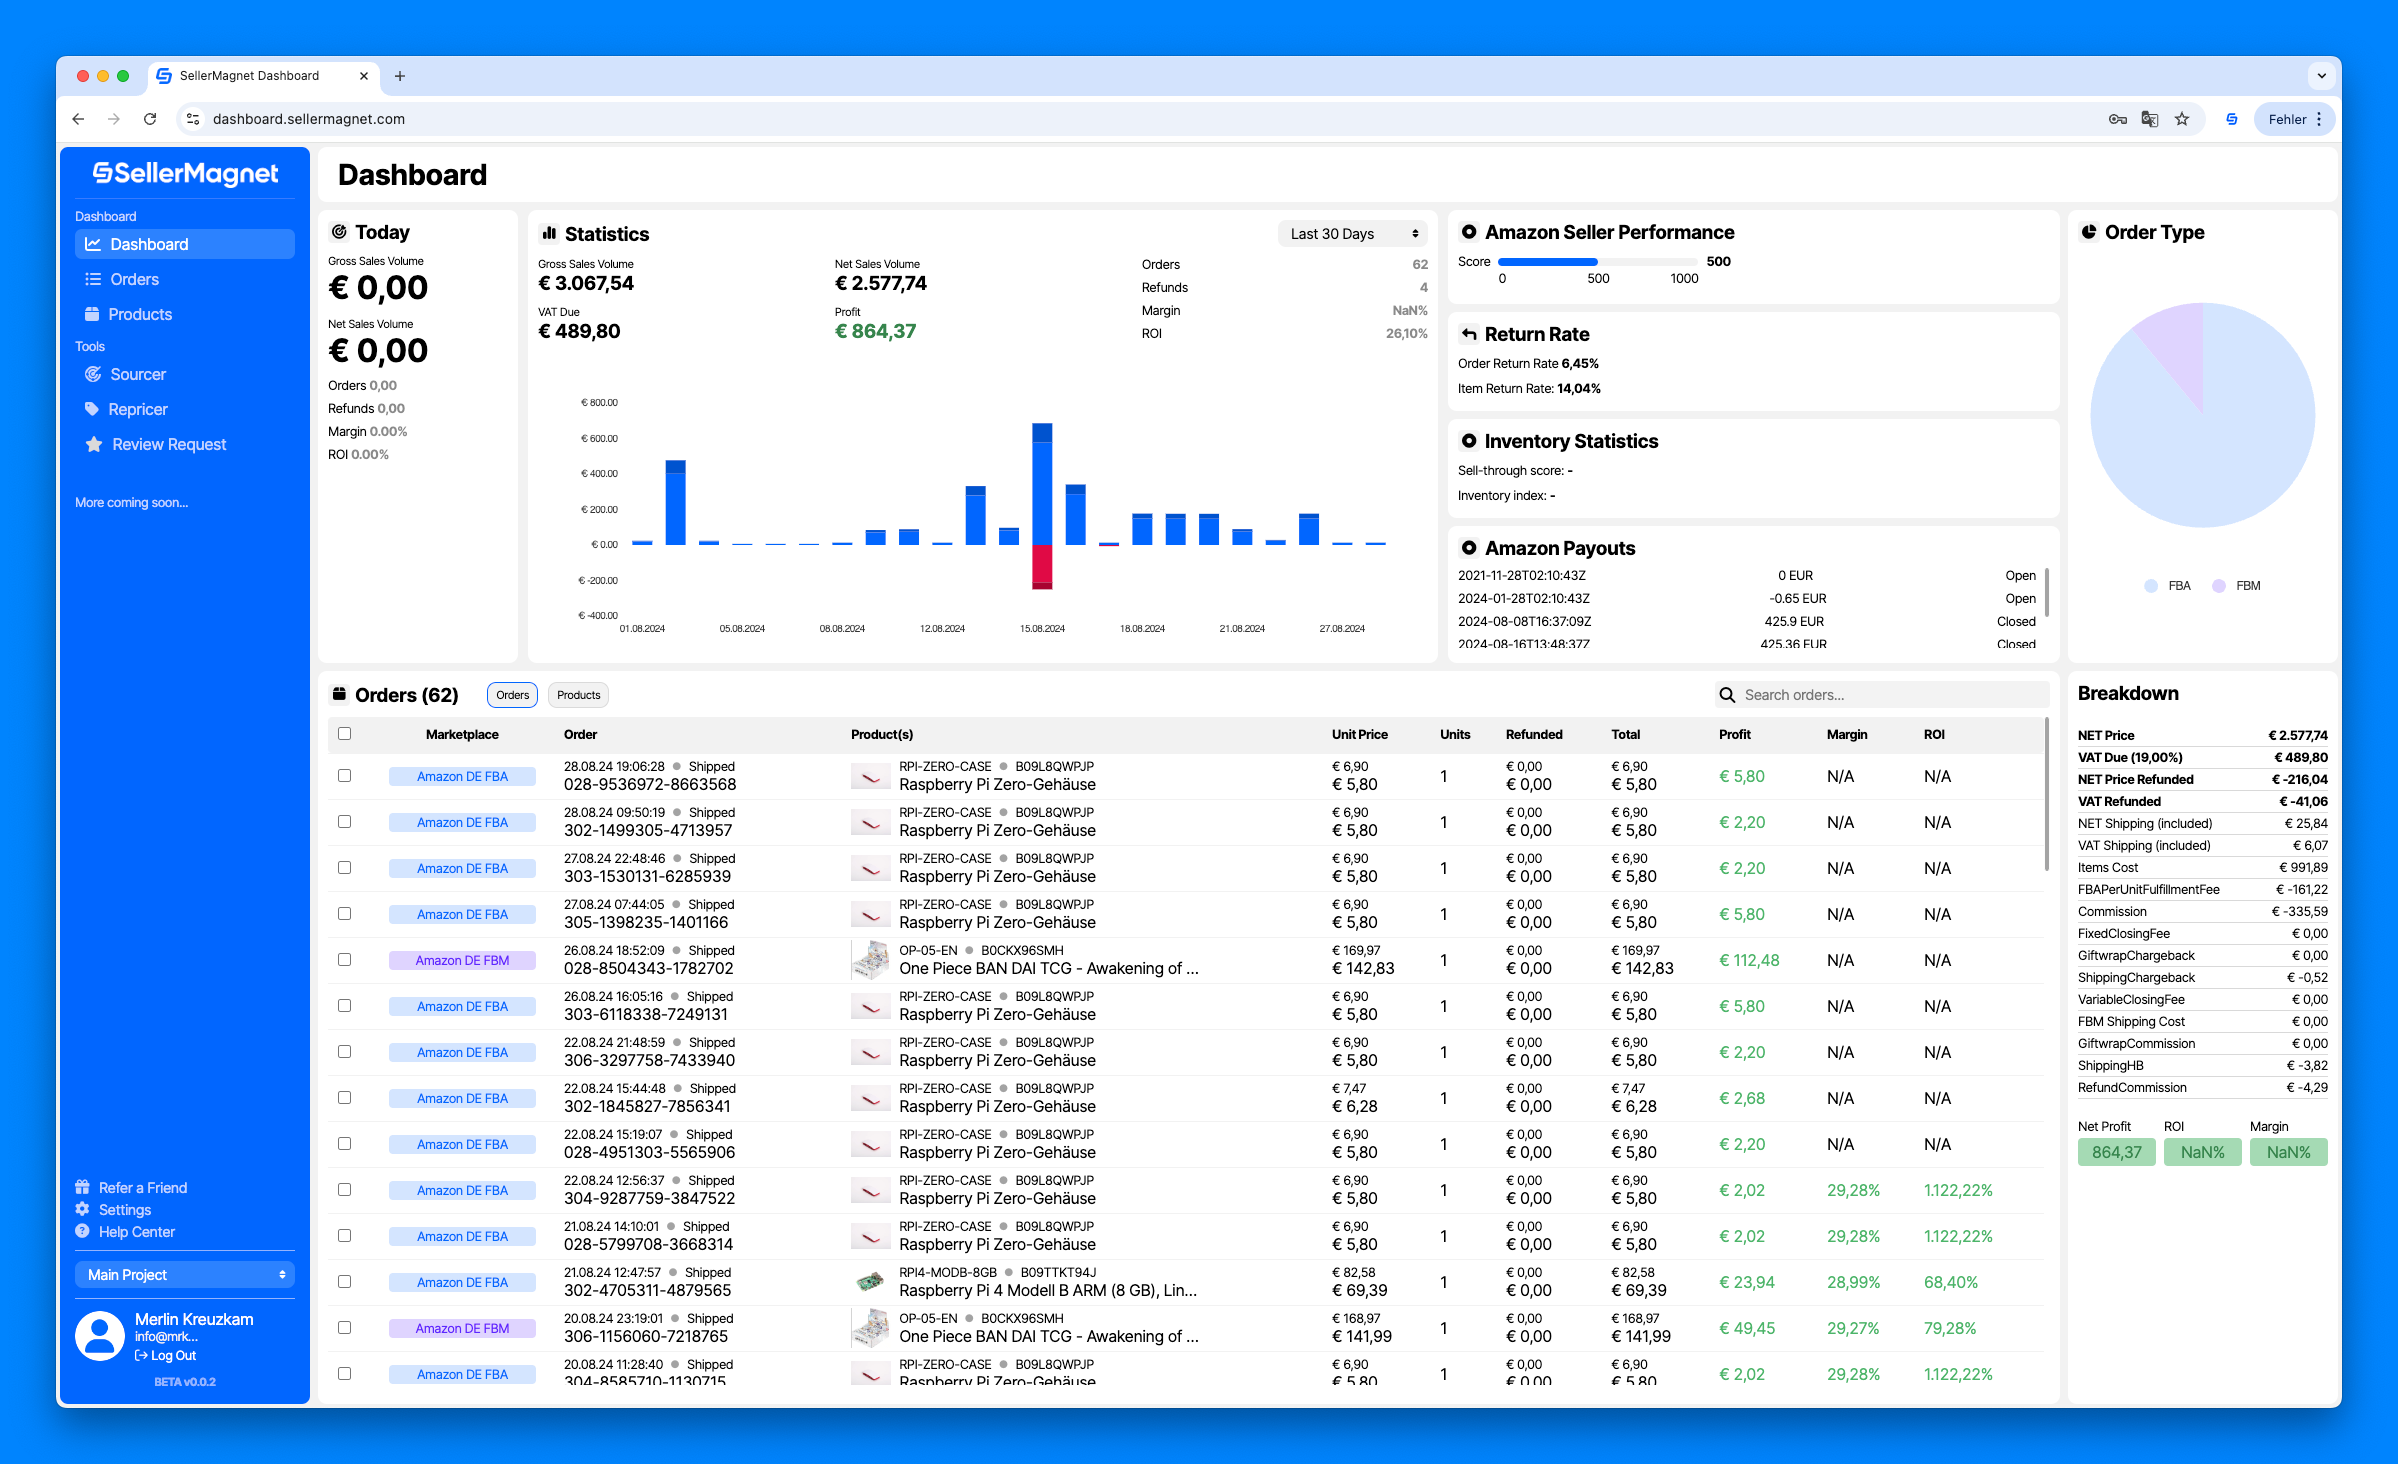Click the Statistics bar chart icon
The height and width of the screenshot is (1464, 2398).
tap(549, 233)
